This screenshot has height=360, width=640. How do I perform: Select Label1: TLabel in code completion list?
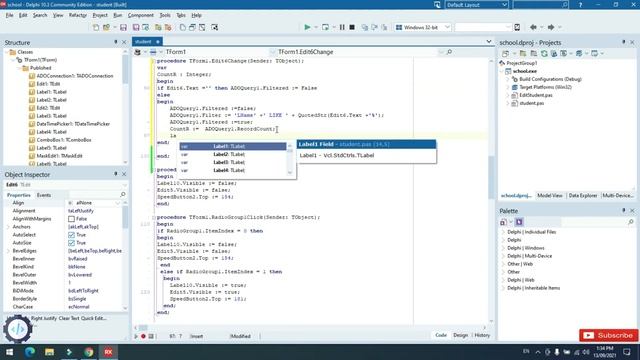[x=233, y=146]
